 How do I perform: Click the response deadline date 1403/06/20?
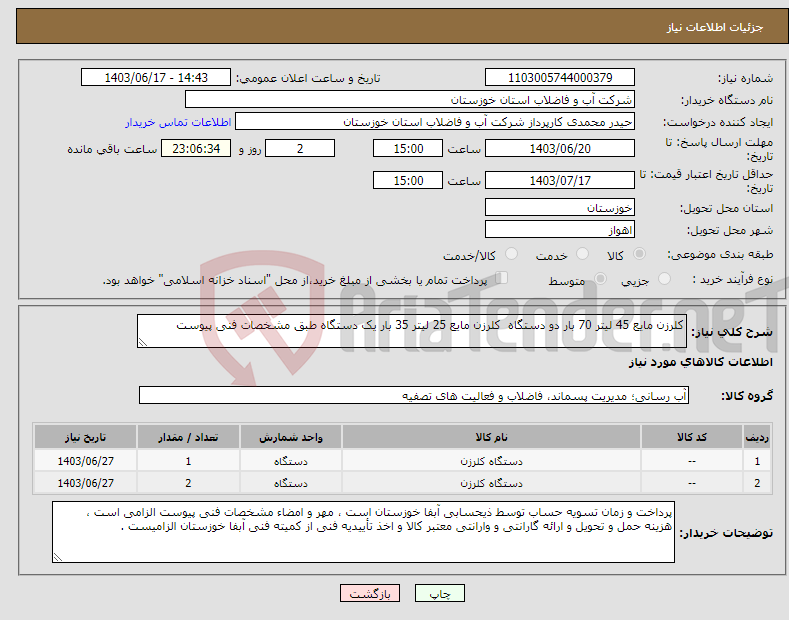coord(560,148)
